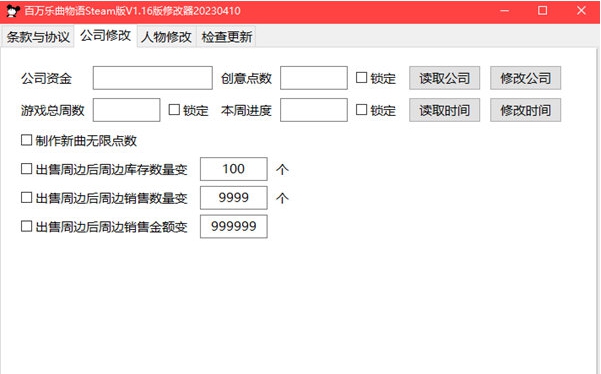The height and width of the screenshot is (374, 601).
Task: Minimize the trainer window
Action: click(504, 11)
